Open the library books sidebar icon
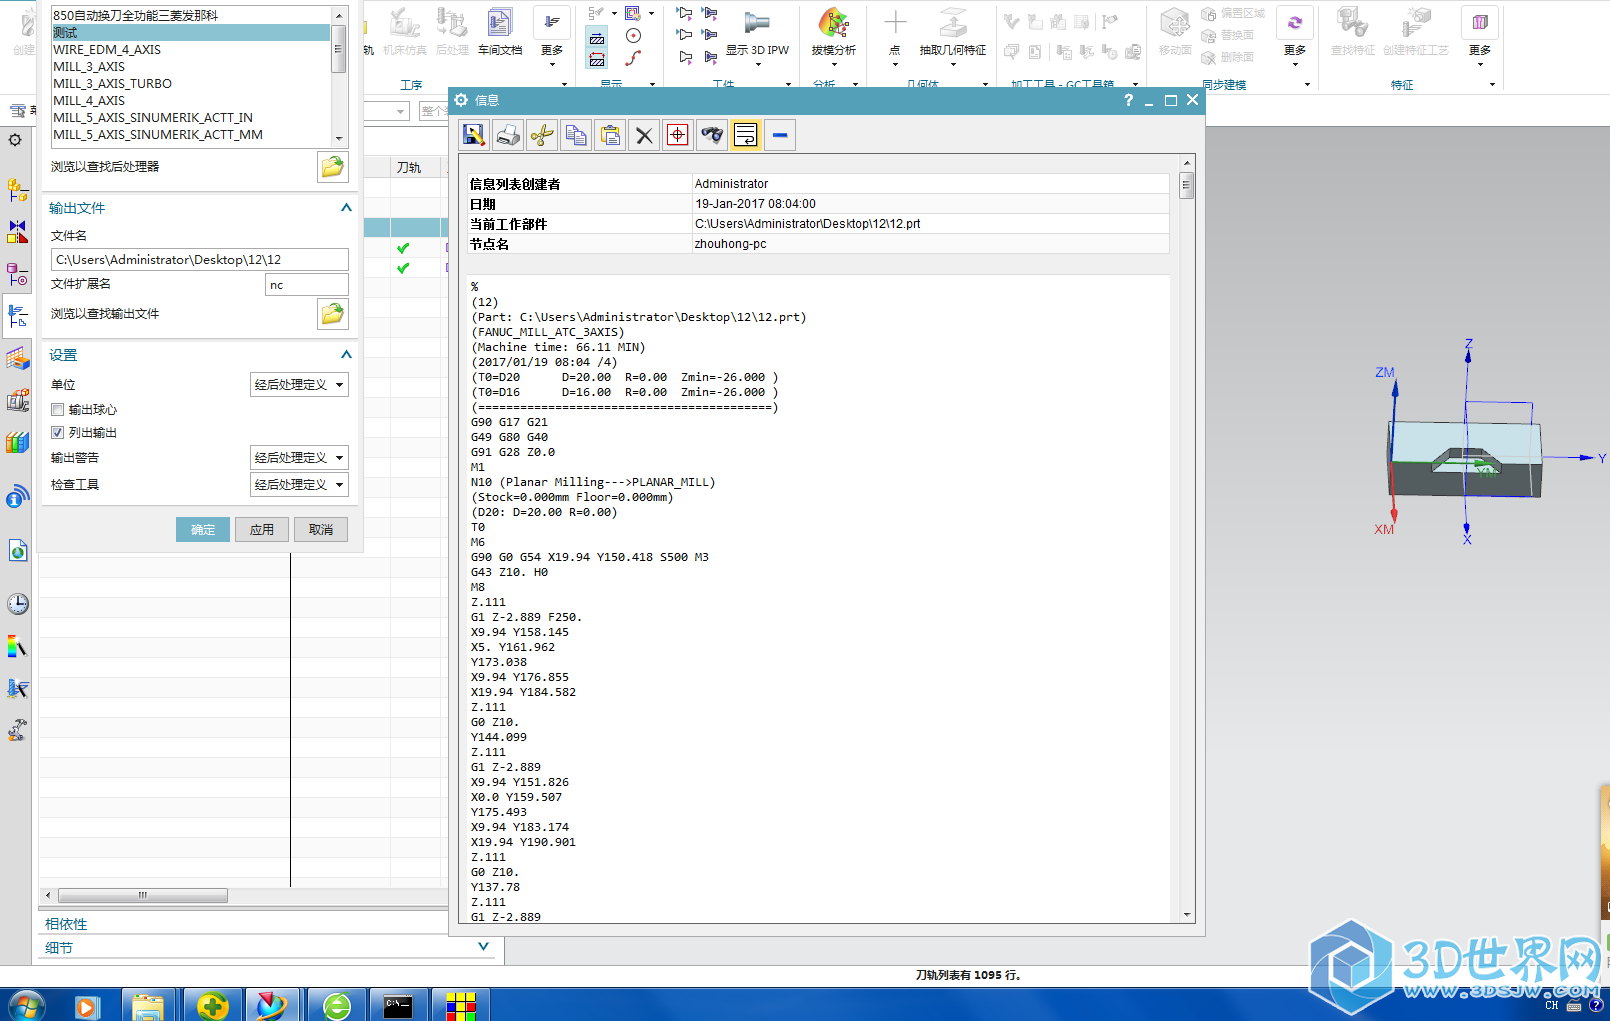1610x1021 pixels. (17, 442)
